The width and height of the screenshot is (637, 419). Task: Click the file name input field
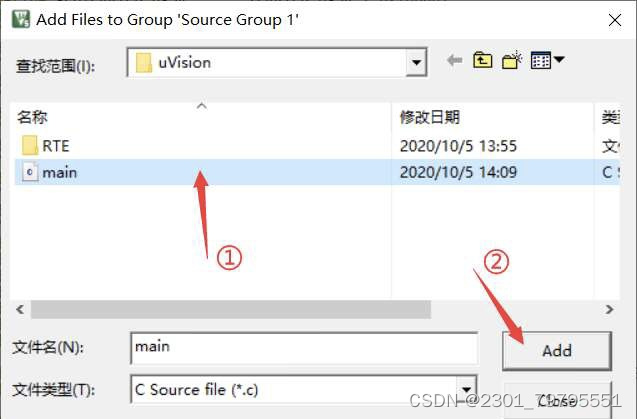pyautogui.click(x=304, y=348)
